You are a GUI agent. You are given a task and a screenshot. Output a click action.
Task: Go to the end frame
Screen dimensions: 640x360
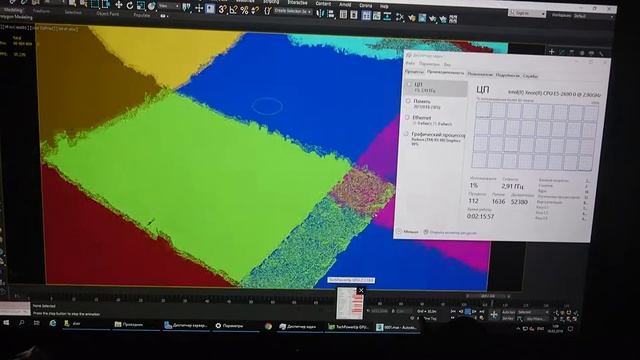pos(482,312)
